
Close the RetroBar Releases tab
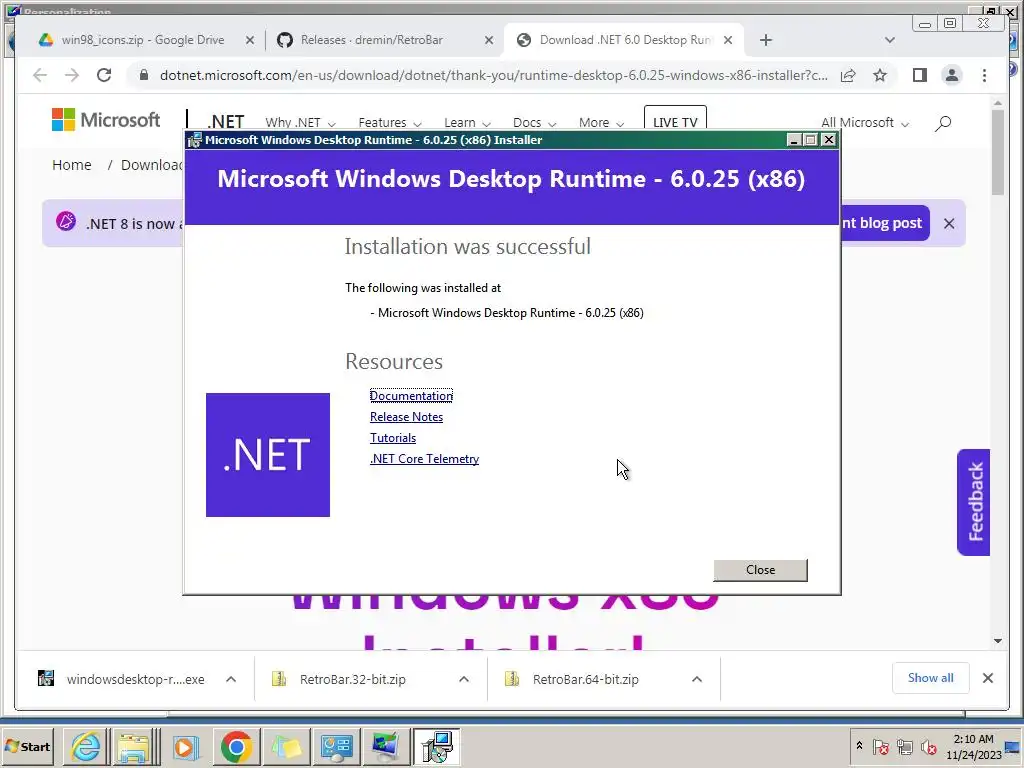(488, 40)
